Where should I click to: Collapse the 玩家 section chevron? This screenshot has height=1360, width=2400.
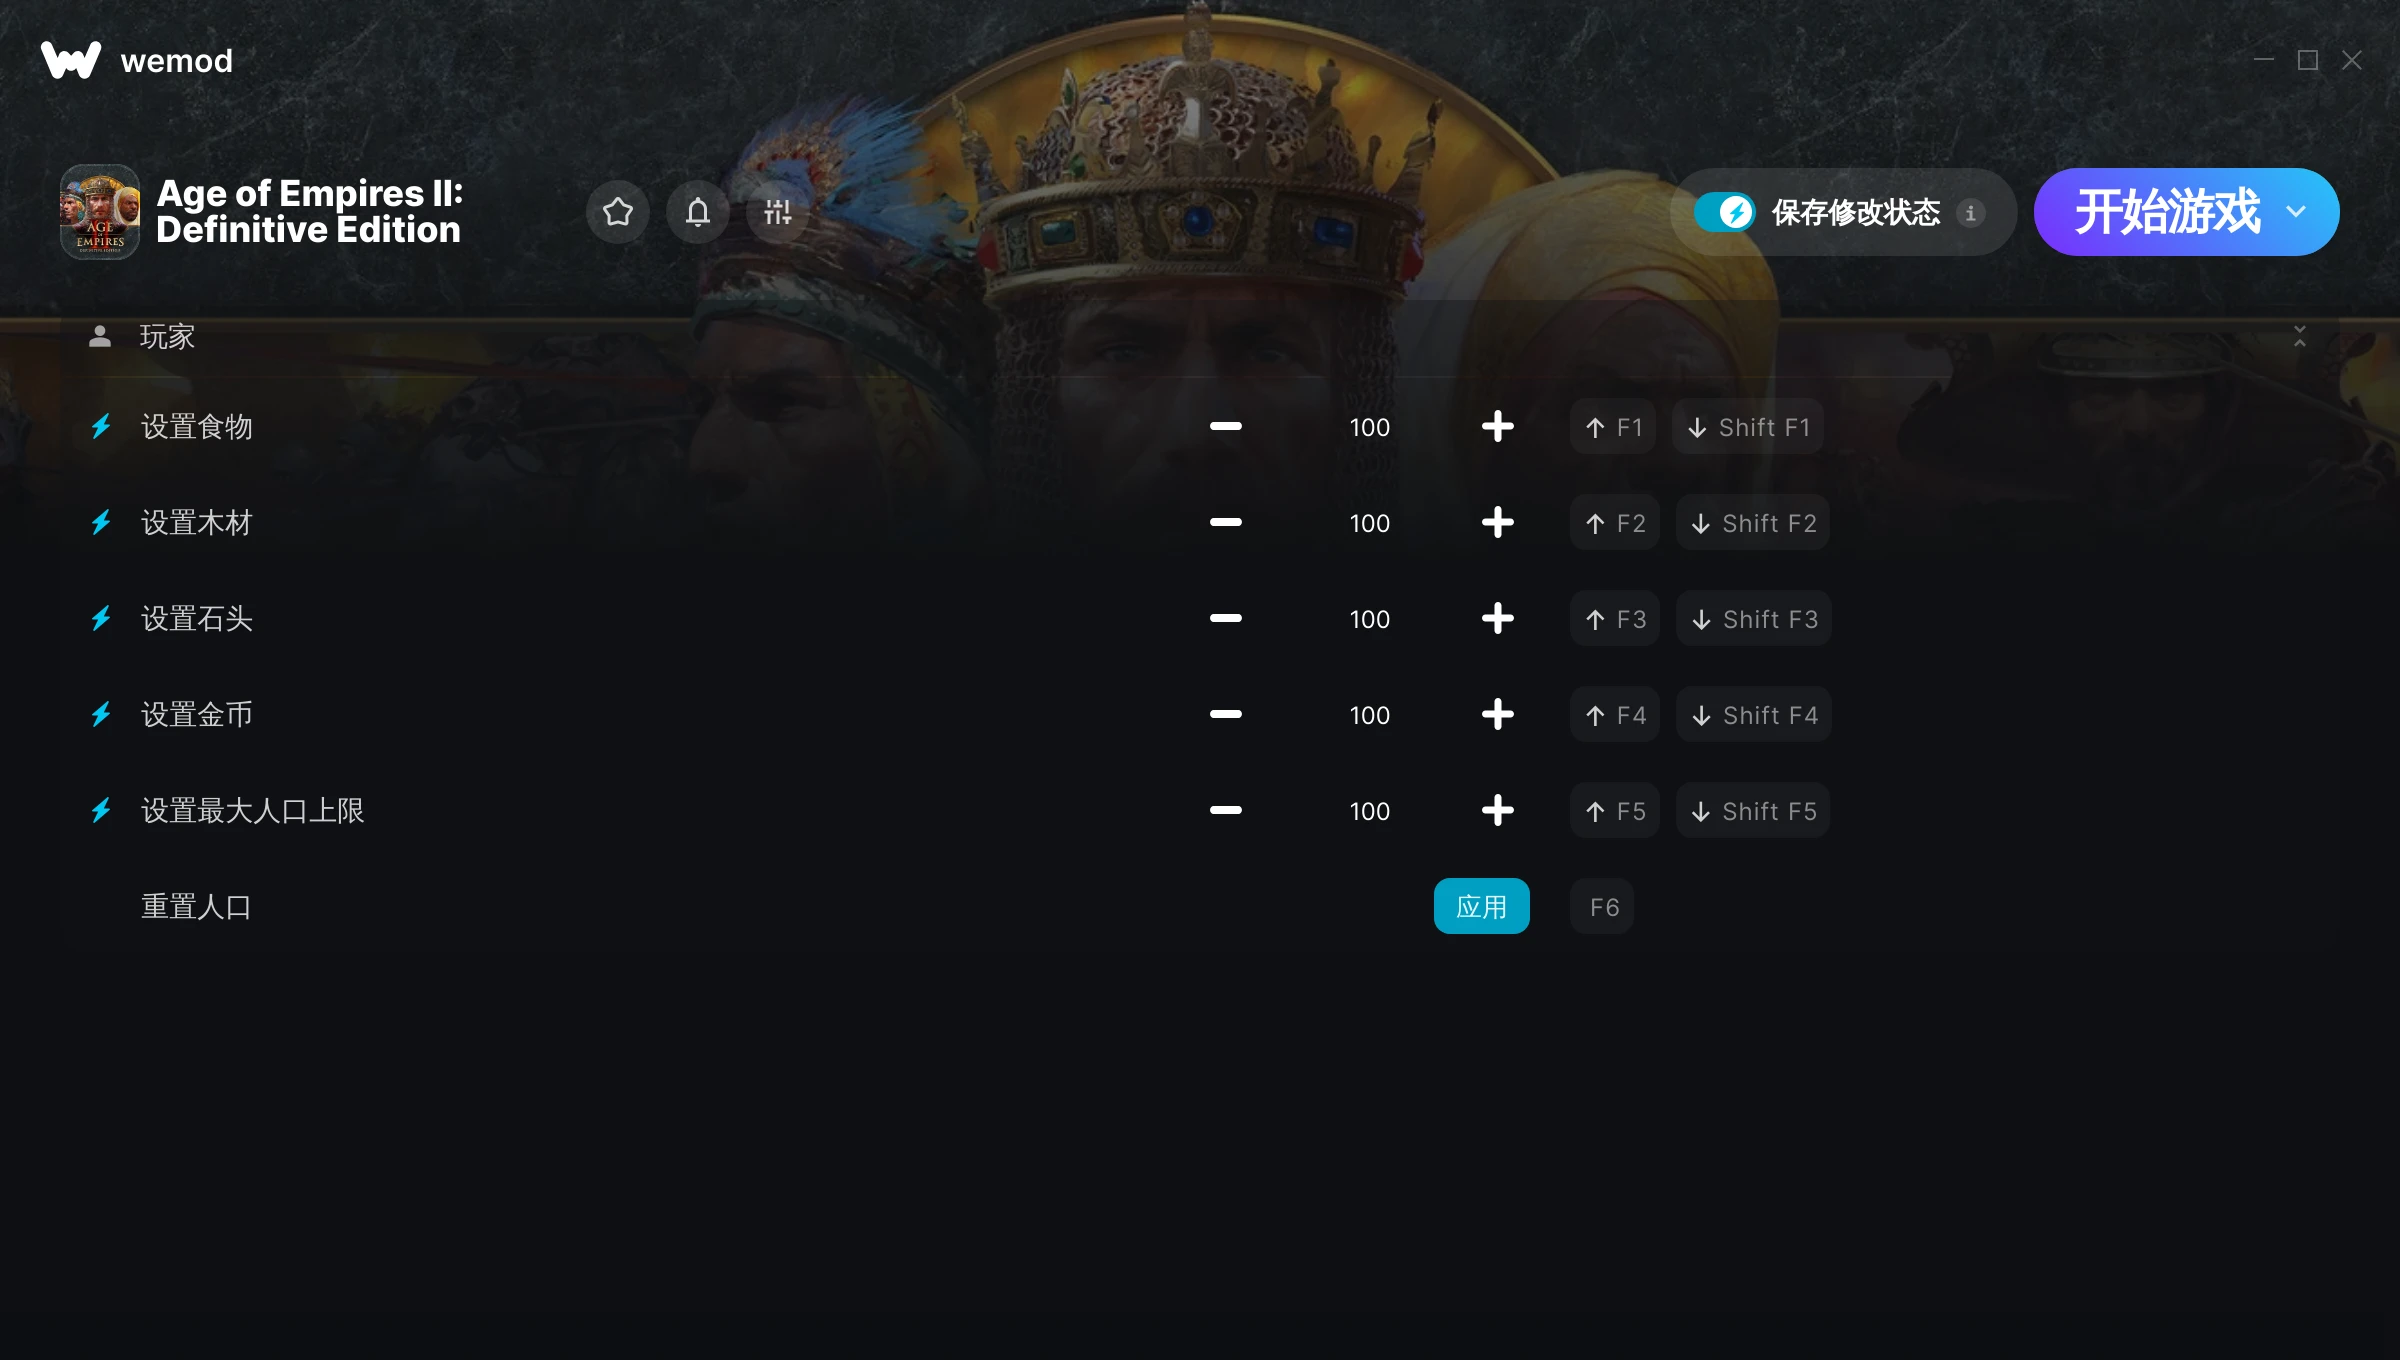click(x=2300, y=336)
